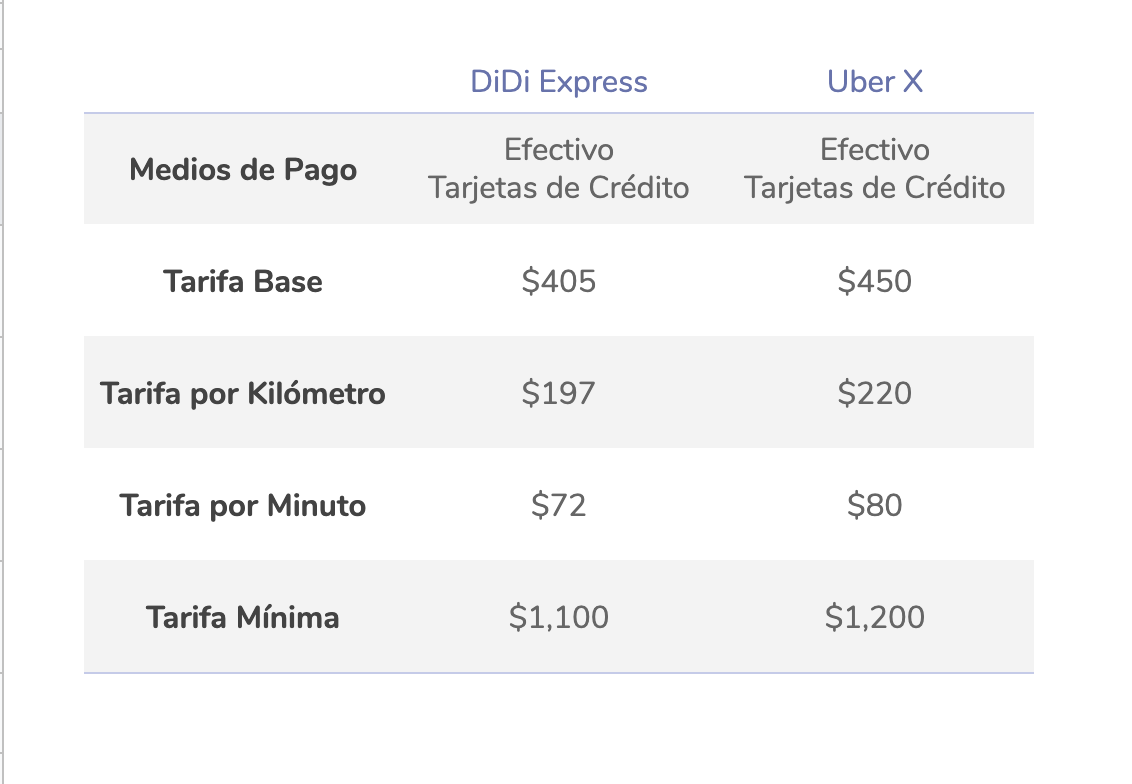Screen dimensions: 1132x784
Task: Select the Tarifa Mínima row label
Action: click(x=243, y=617)
